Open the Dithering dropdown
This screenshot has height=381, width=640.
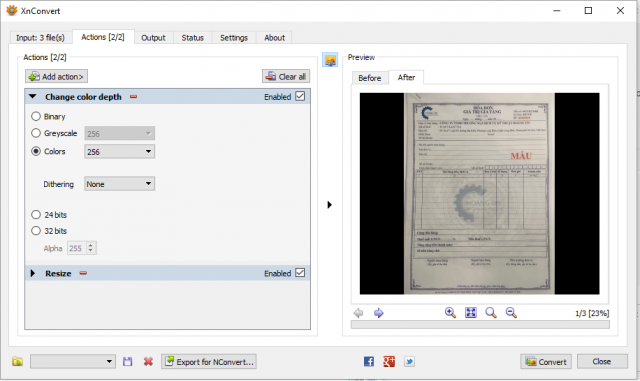(119, 184)
